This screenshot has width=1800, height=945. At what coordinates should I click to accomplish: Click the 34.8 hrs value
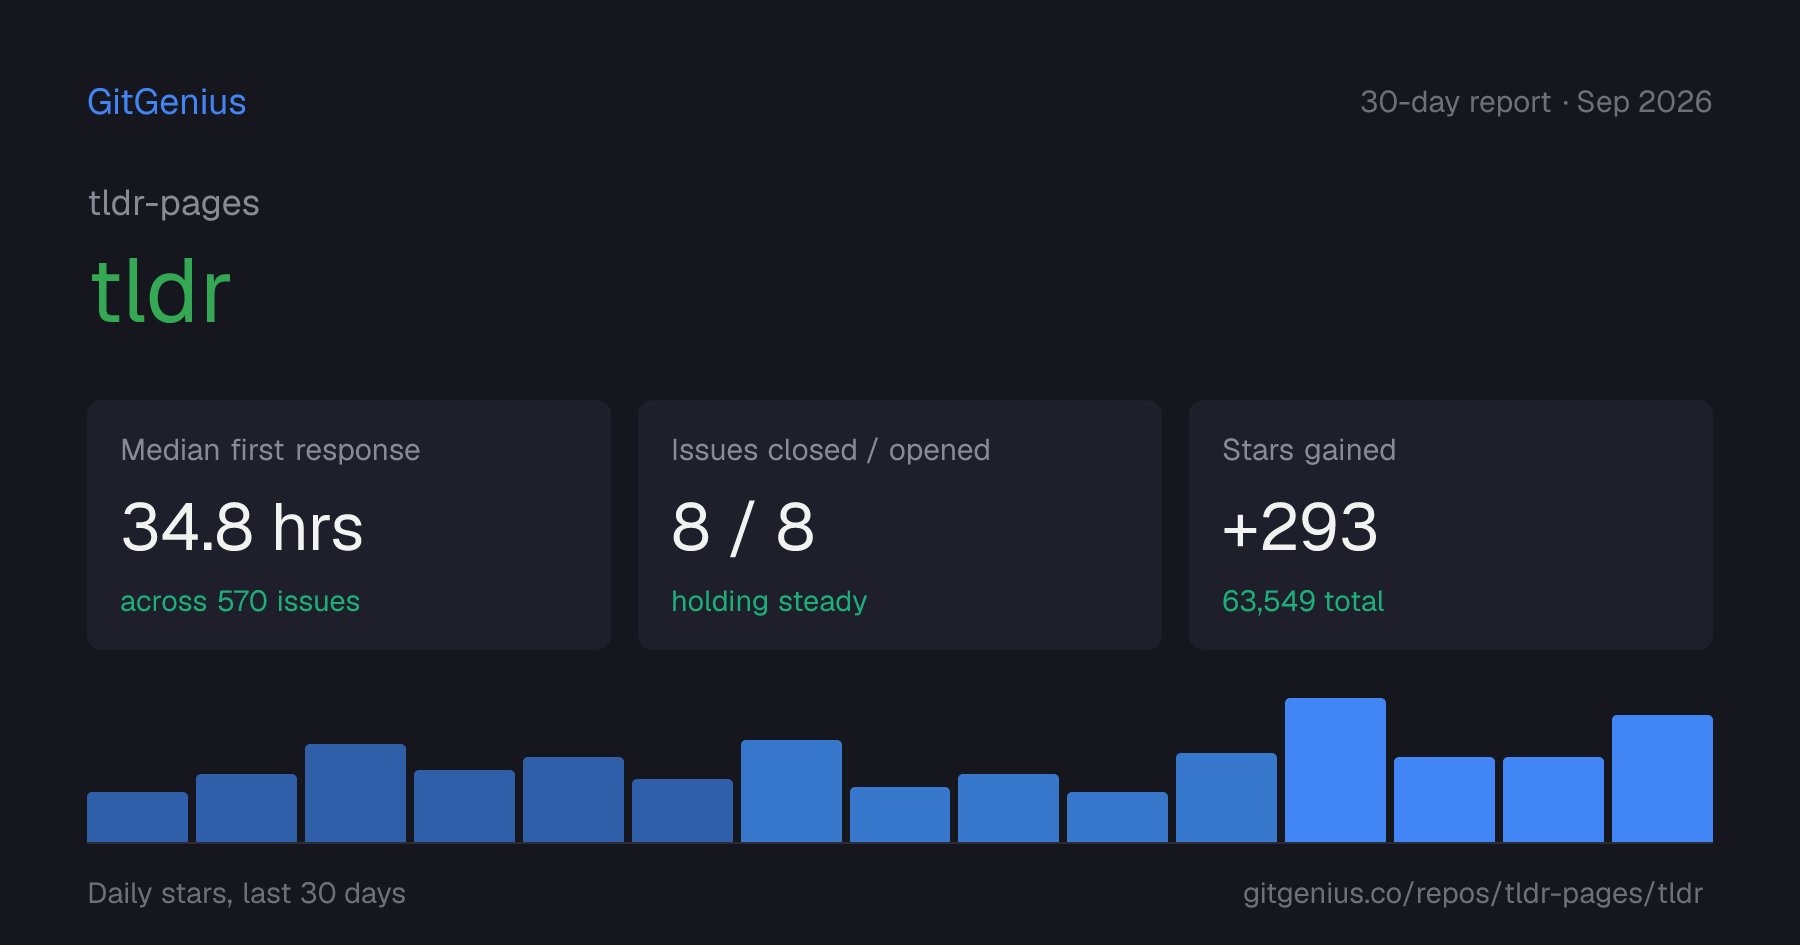click(x=242, y=527)
